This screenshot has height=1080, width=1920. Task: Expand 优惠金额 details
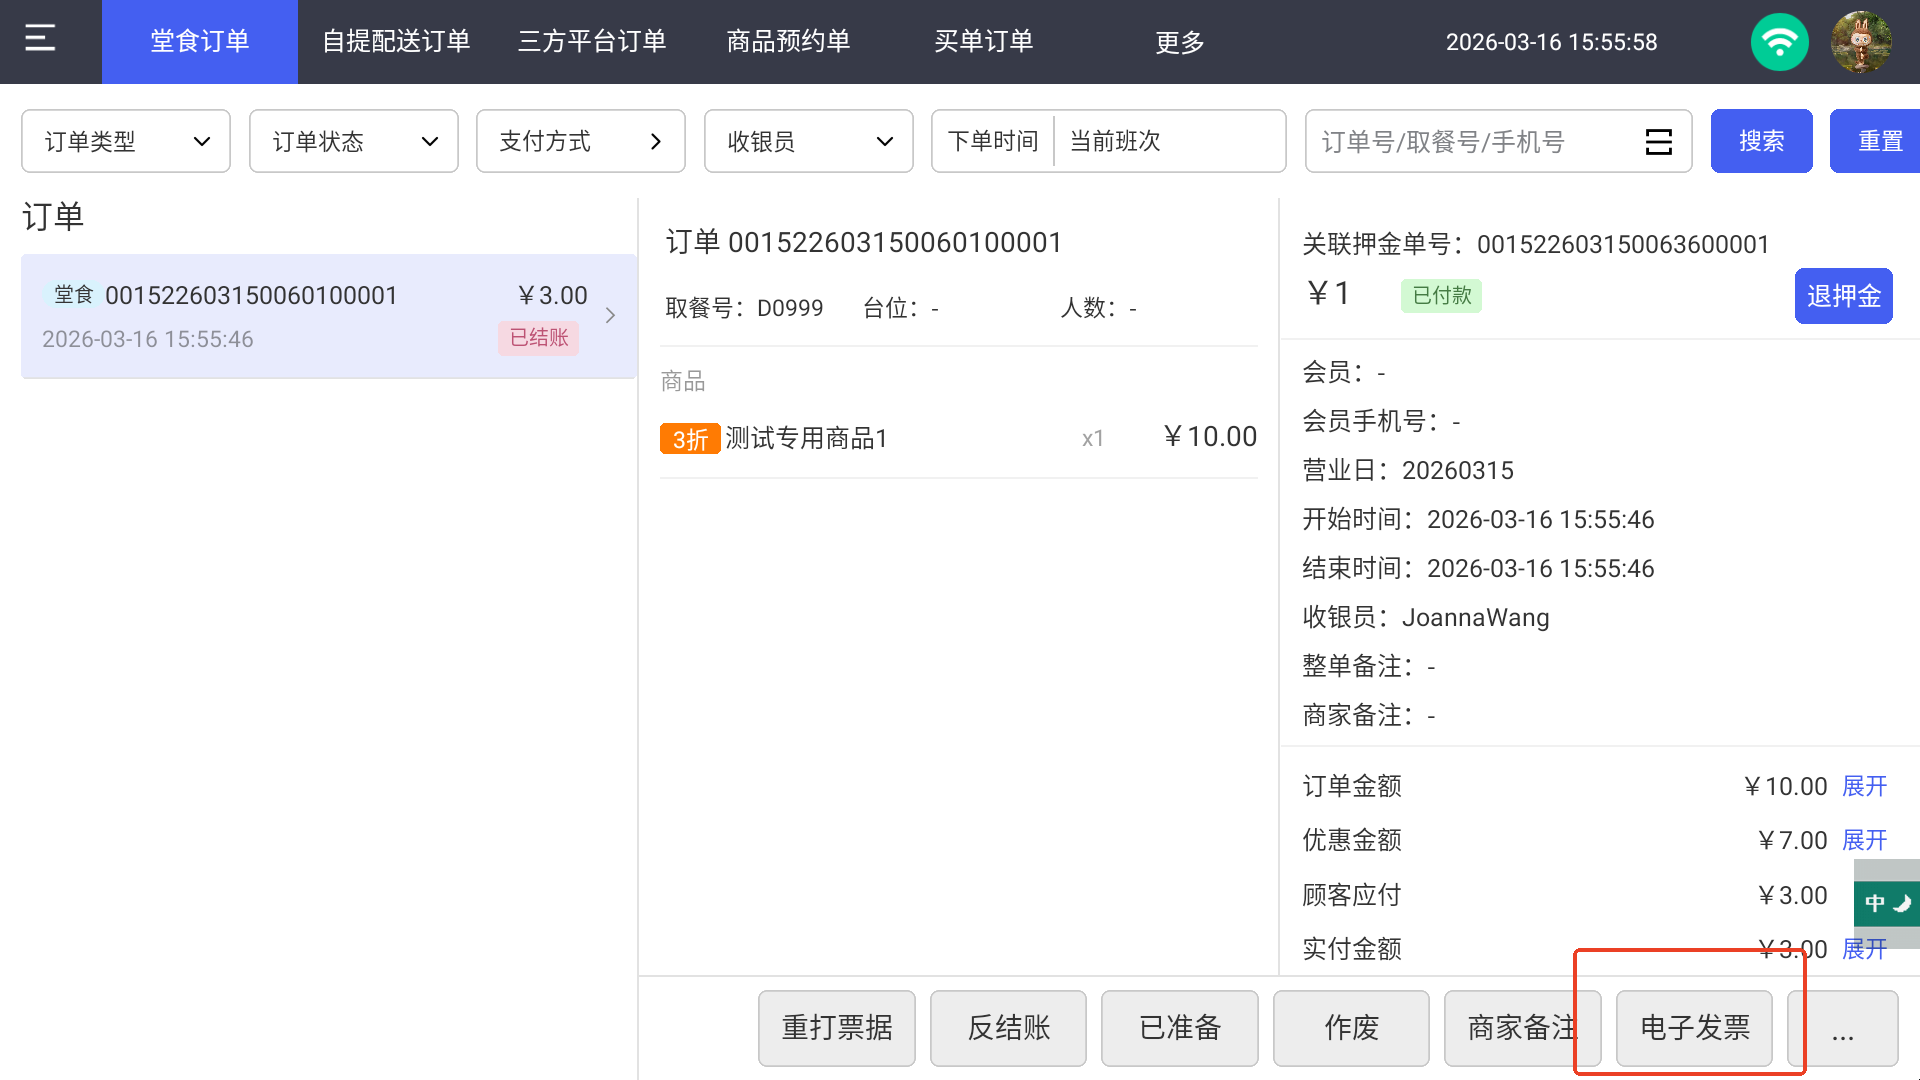[1864, 841]
